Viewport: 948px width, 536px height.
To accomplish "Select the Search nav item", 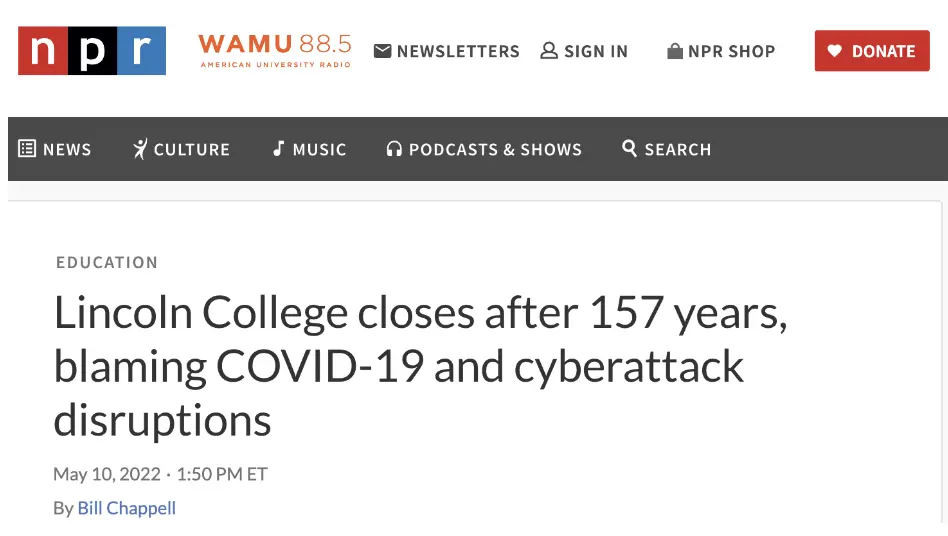I will click(x=677, y=150).
